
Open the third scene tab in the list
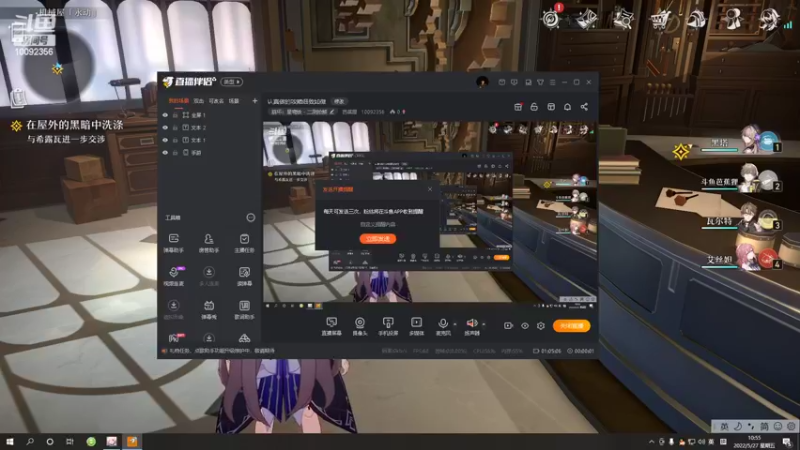click(x=216, y=101)
